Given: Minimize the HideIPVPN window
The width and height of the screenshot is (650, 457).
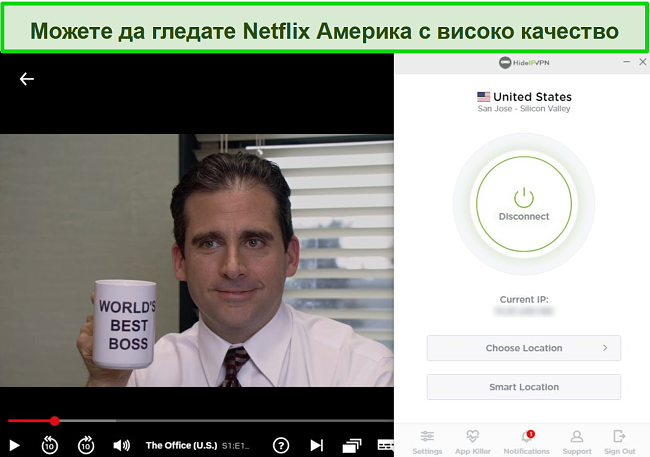Looking at the screenshot, I should [x=626, y=62].
